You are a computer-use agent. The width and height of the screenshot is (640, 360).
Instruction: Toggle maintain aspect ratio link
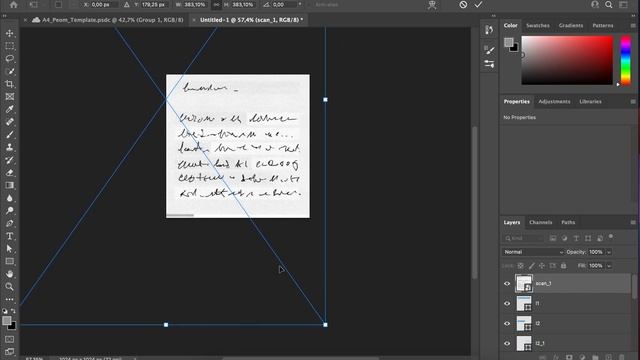click(x=216, y=4)
